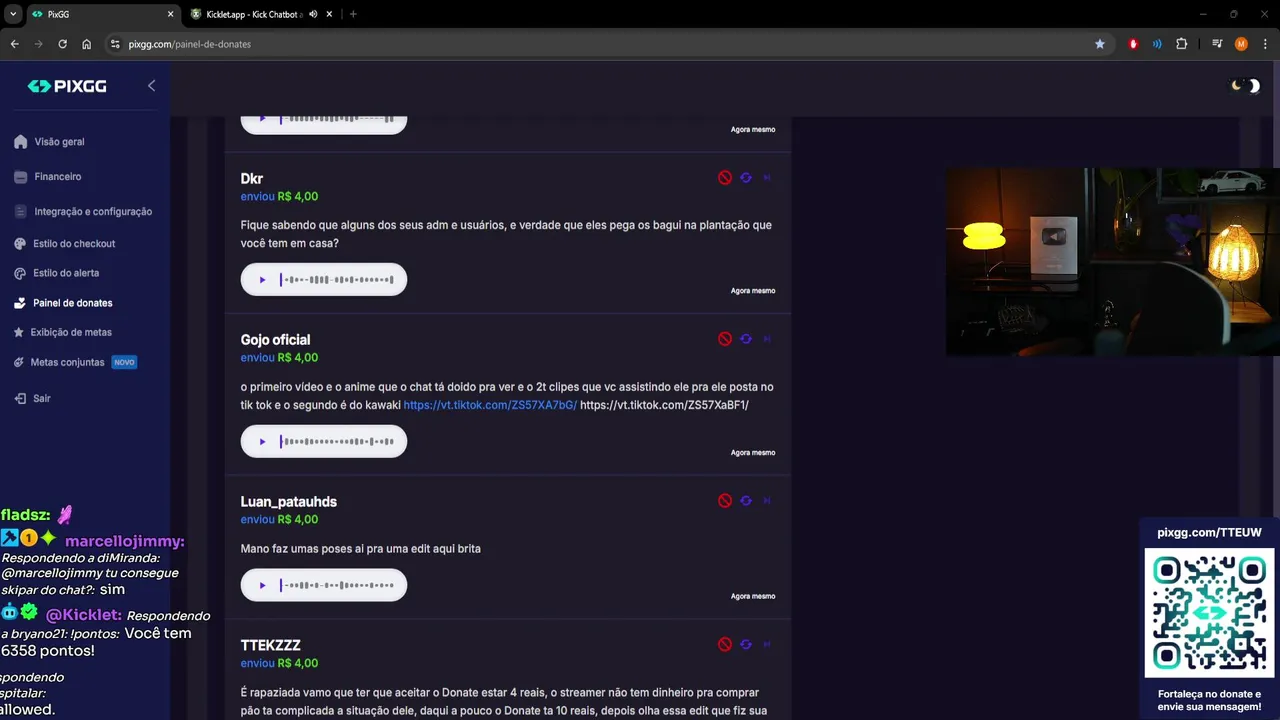Close the Kicklet.app tab
This screenshot has height=720, width=1280.
point(329,14)
